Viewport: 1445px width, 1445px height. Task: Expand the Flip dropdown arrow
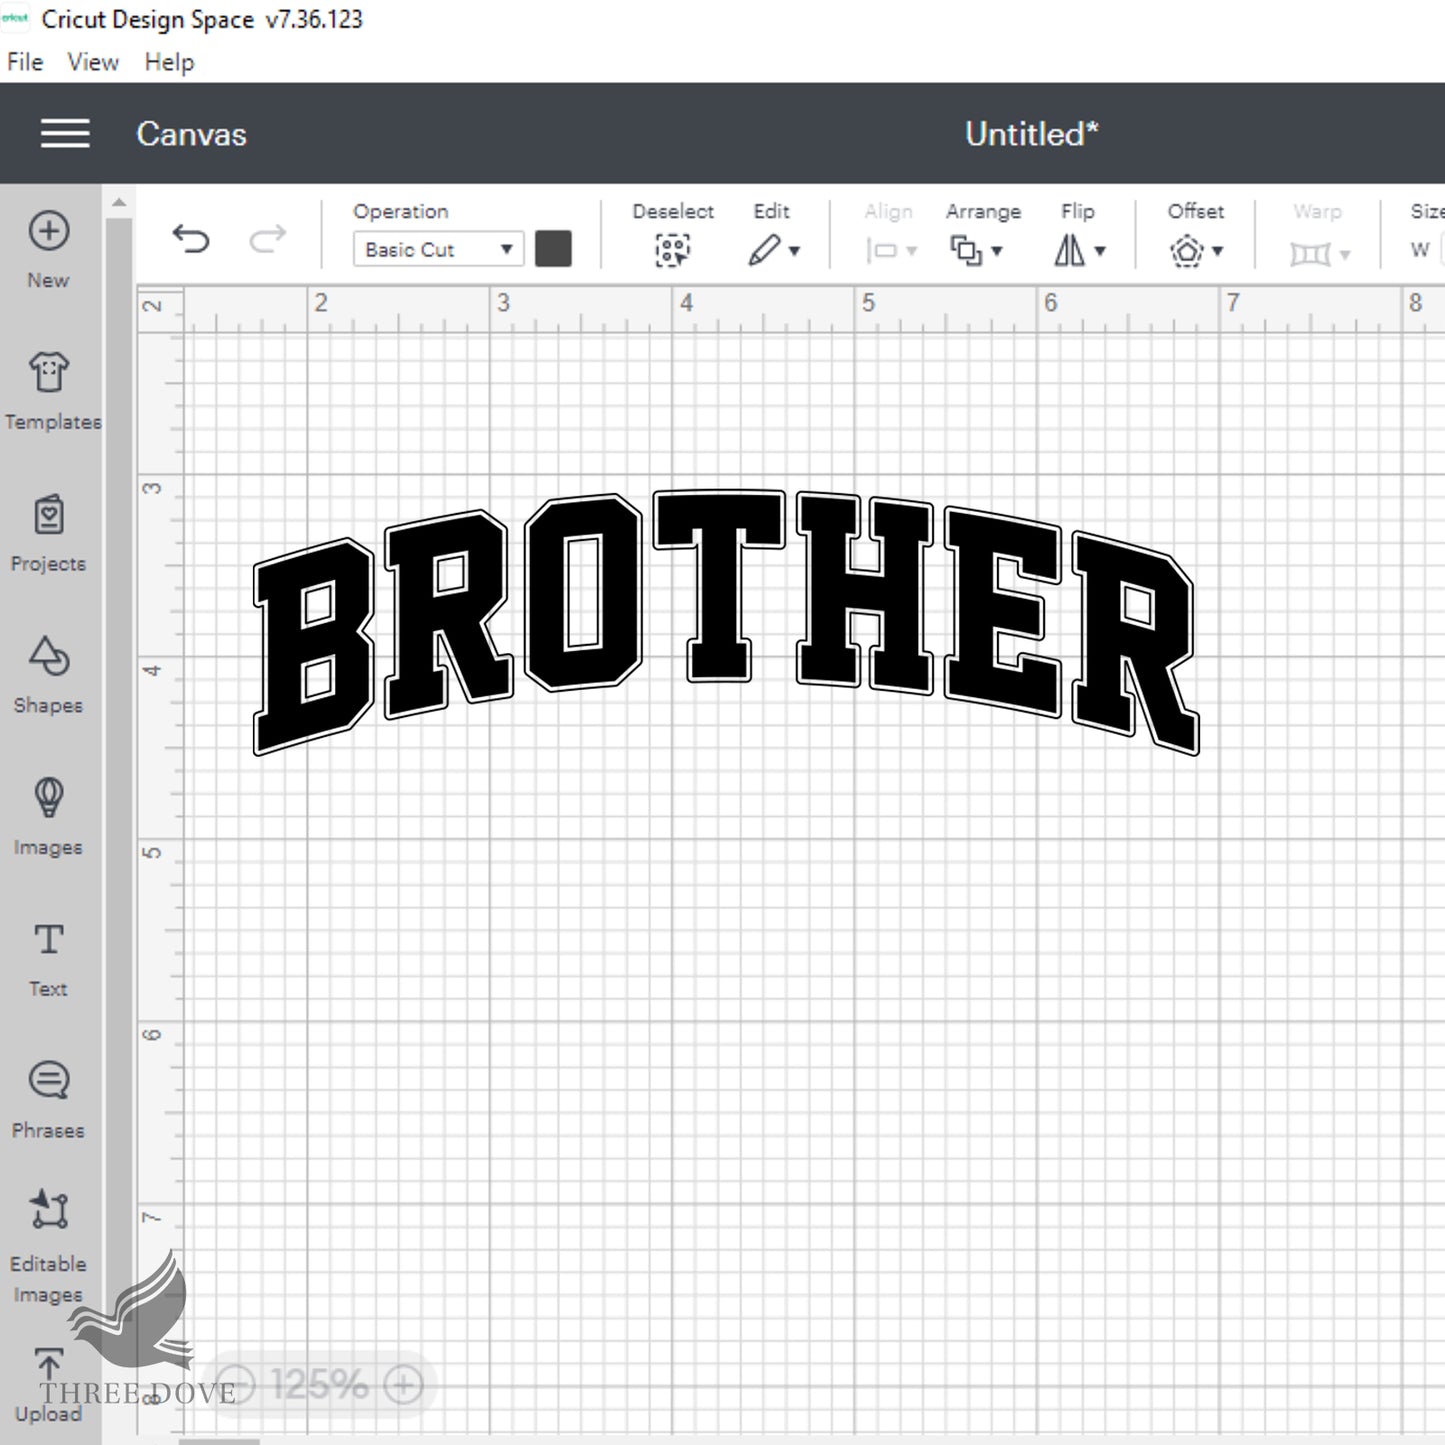(x=1100, y=251)
